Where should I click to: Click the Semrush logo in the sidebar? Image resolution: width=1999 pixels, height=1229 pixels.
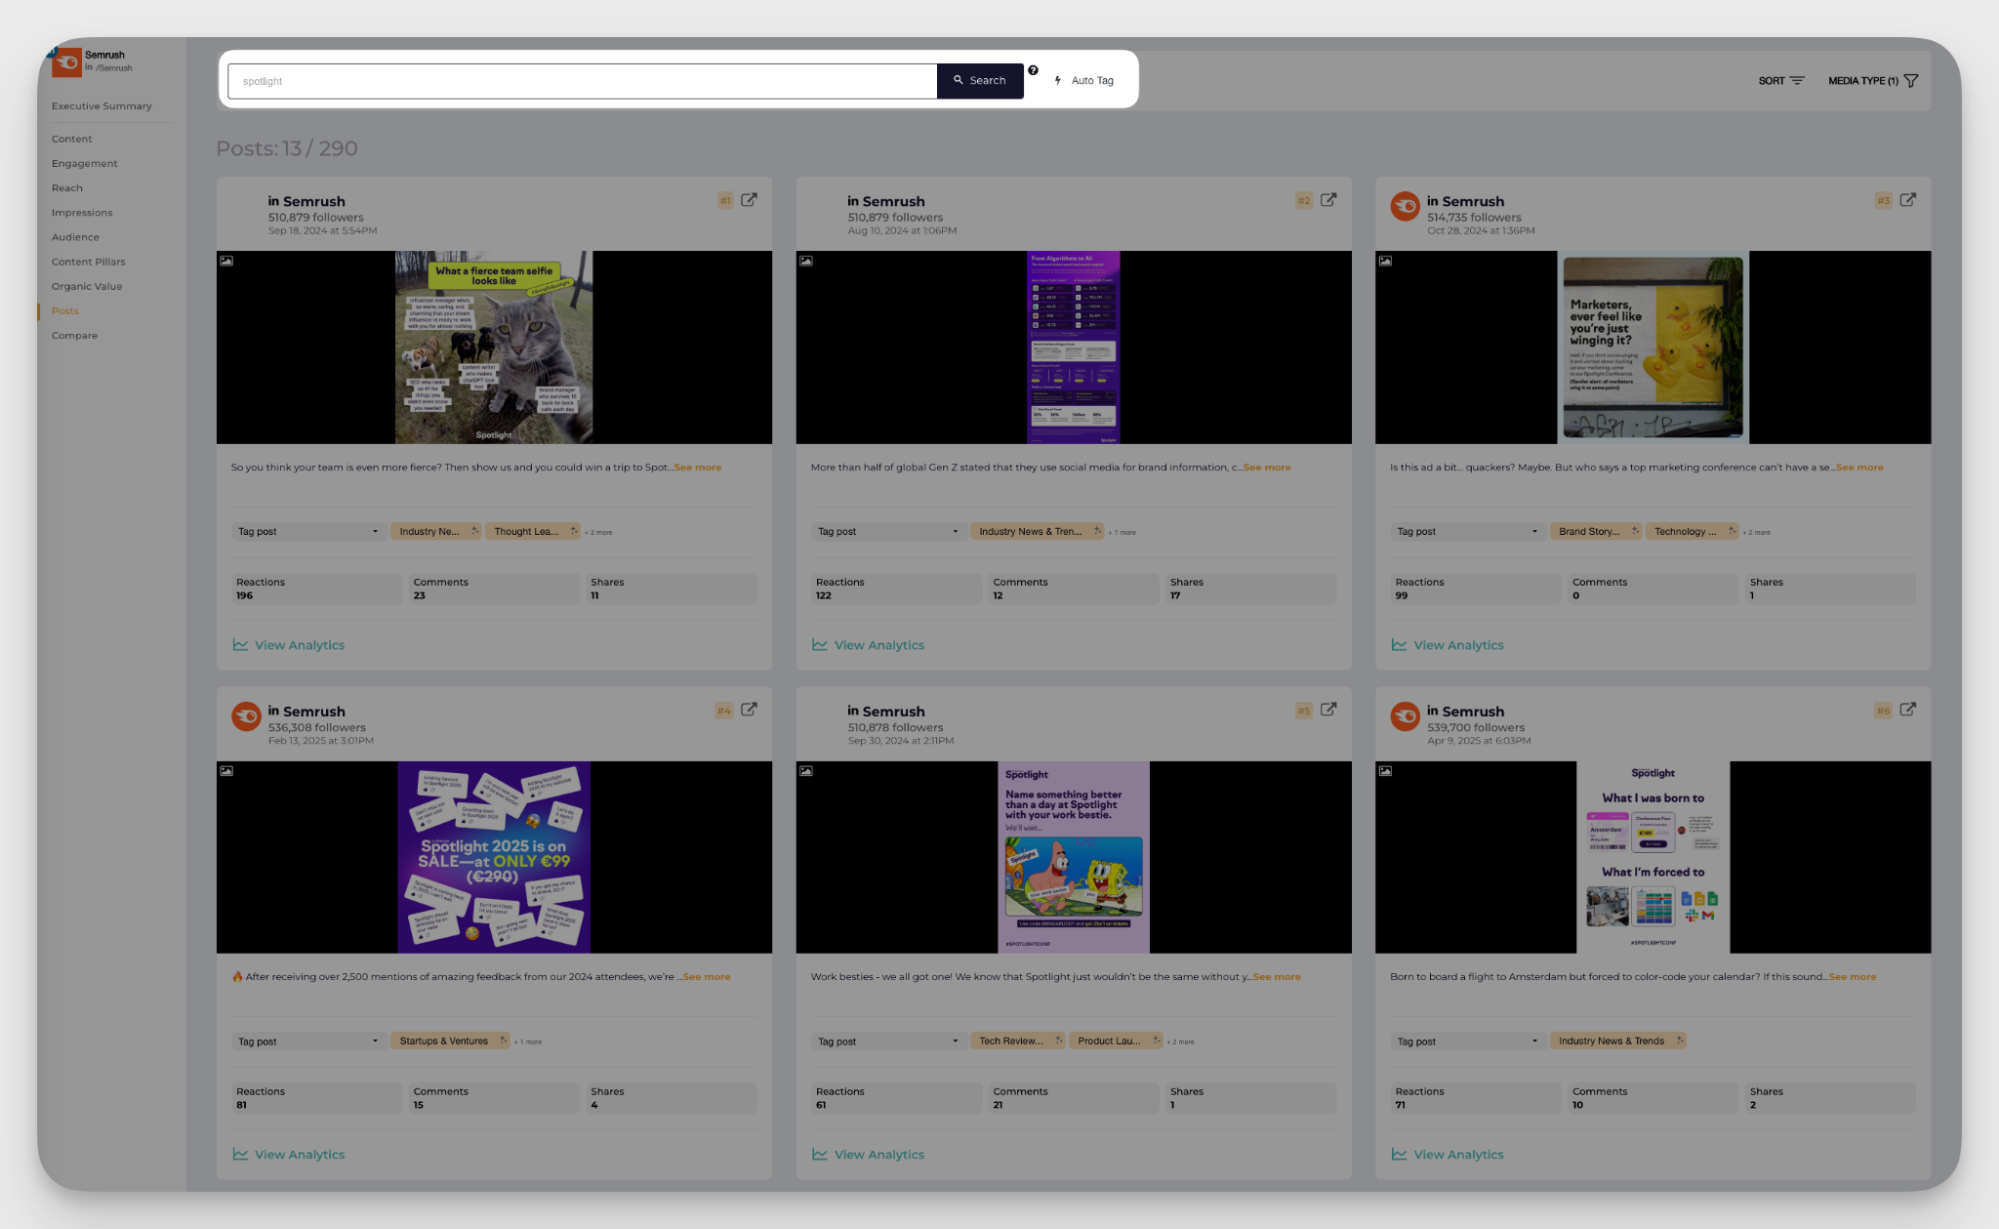point(66,62)
